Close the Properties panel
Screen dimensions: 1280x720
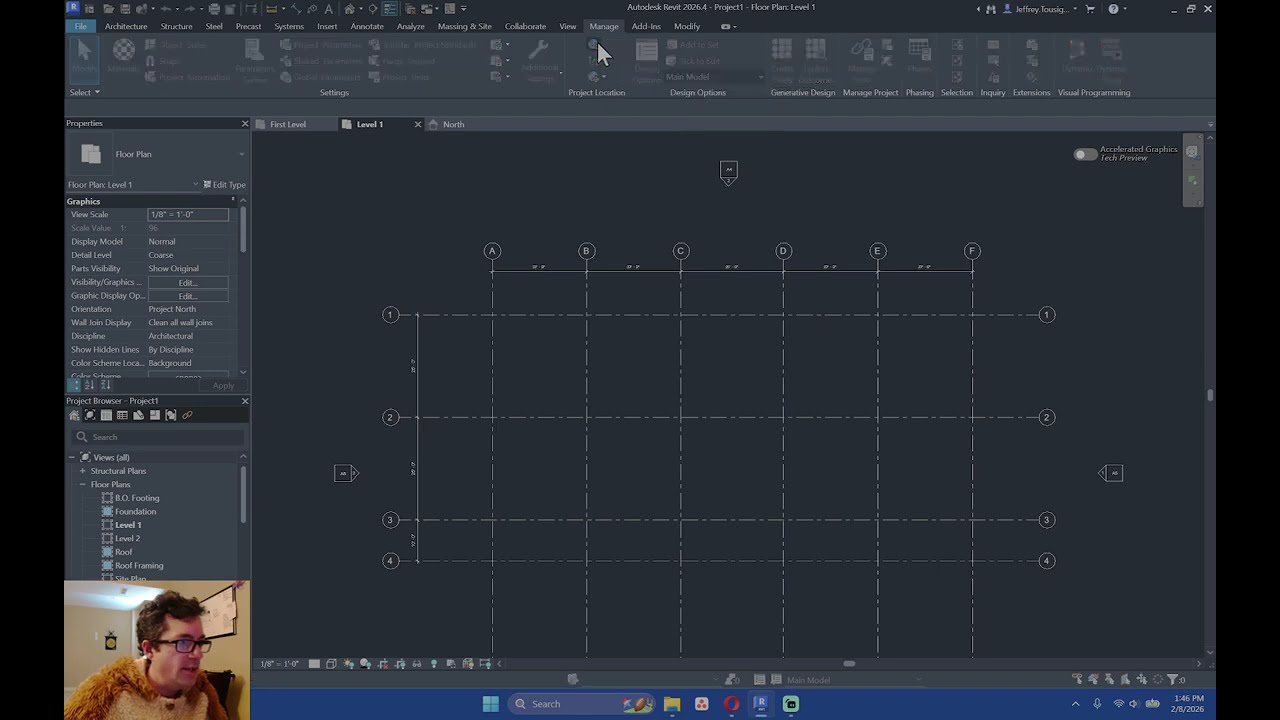click(x=244, y=123)
